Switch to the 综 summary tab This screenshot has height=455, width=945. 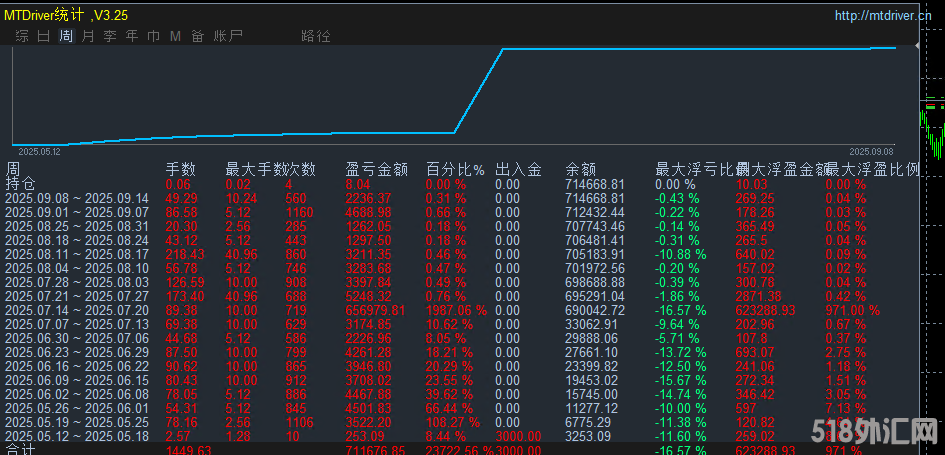pos(22,36)
